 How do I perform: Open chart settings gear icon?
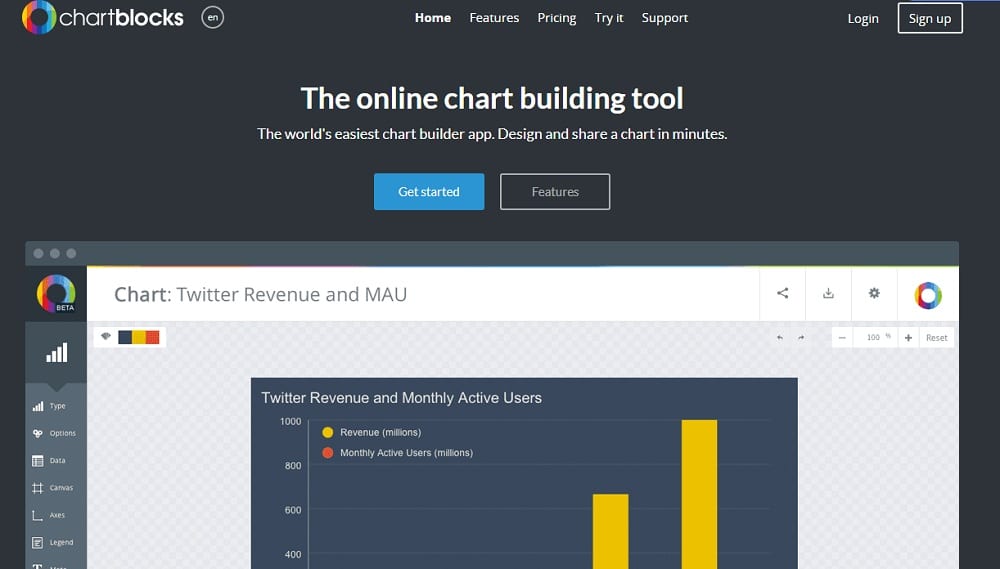pyautogui.click(x=874, y=293)
